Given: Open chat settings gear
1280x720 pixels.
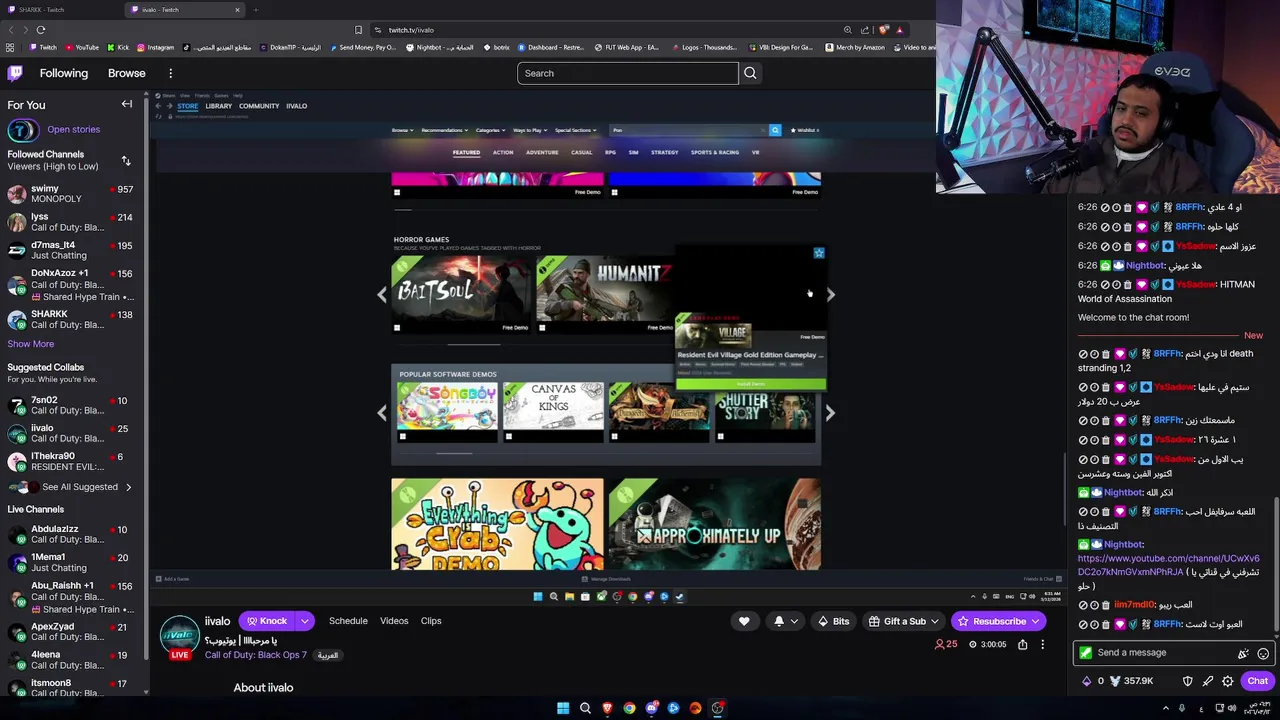Looking at the screenshot, I should point(1227,681).
